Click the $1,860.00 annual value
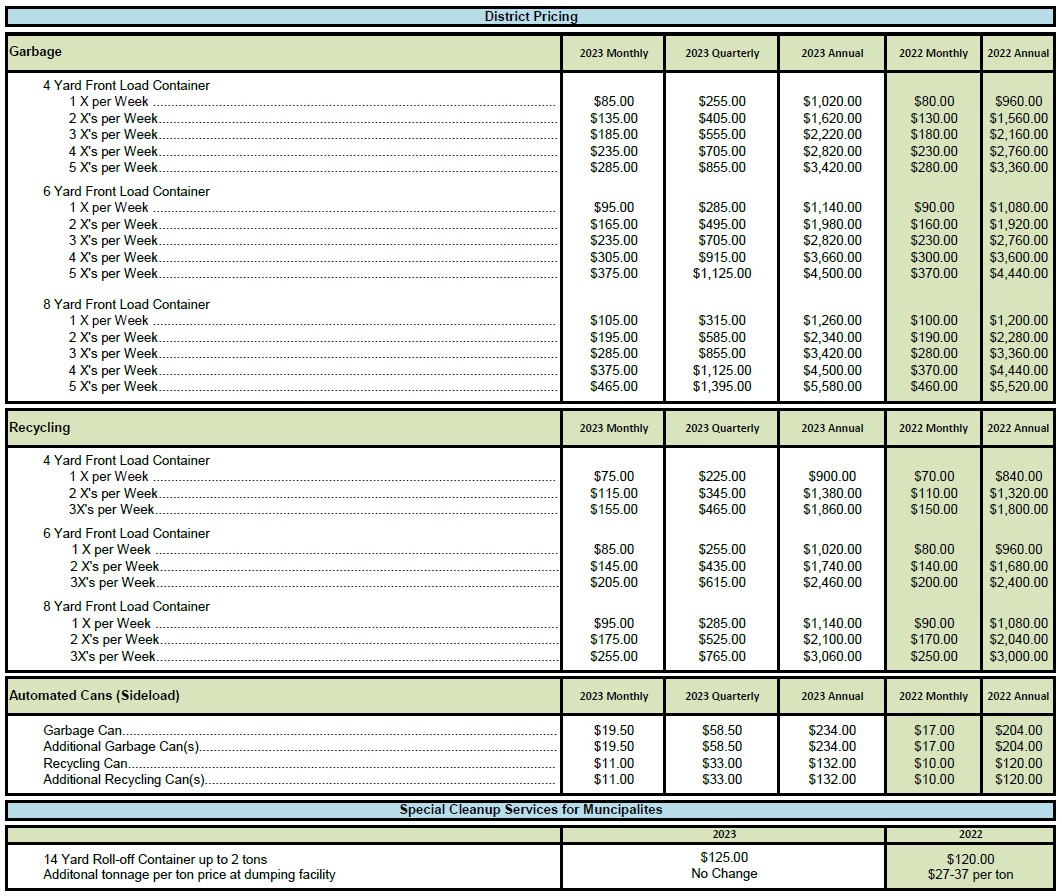 (832, 509)
